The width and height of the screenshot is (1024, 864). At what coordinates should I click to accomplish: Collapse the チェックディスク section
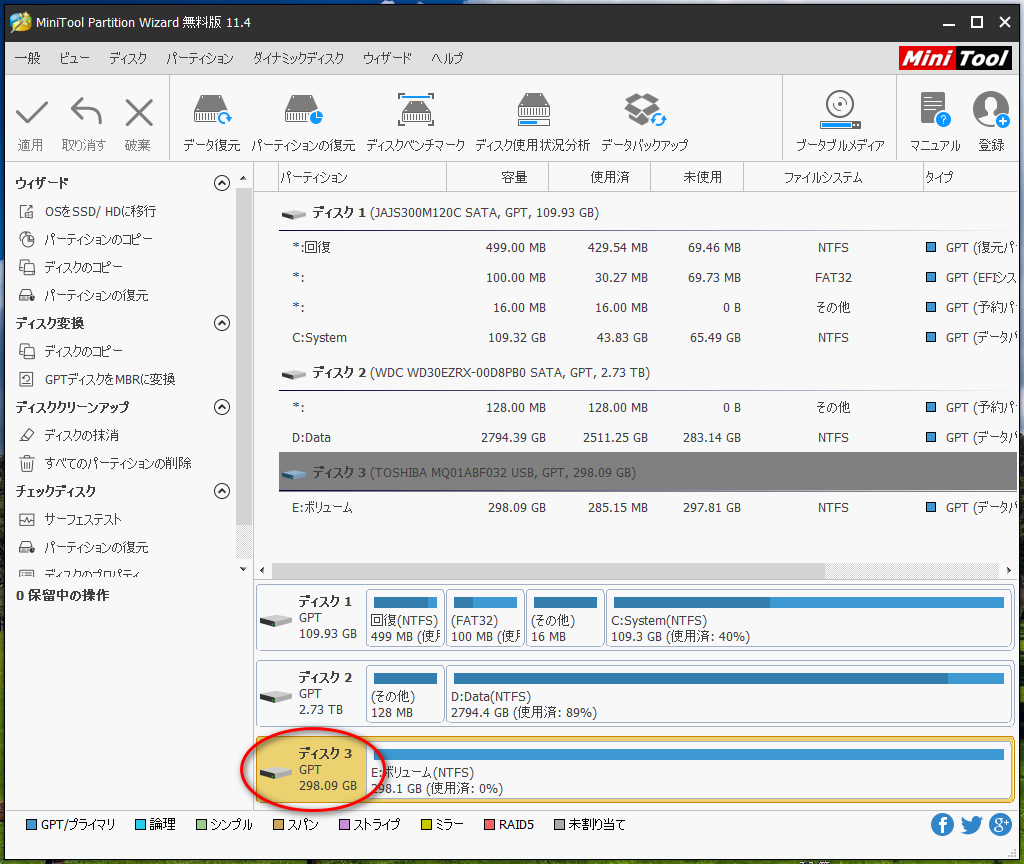pos(222,491)
